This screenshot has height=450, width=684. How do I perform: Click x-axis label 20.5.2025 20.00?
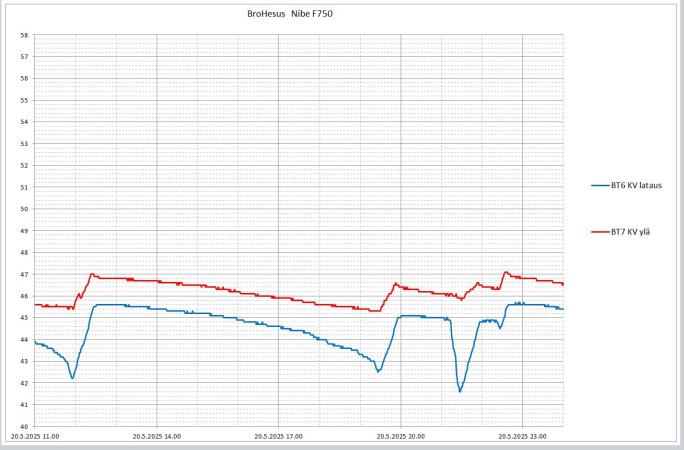tap(401, 436)
